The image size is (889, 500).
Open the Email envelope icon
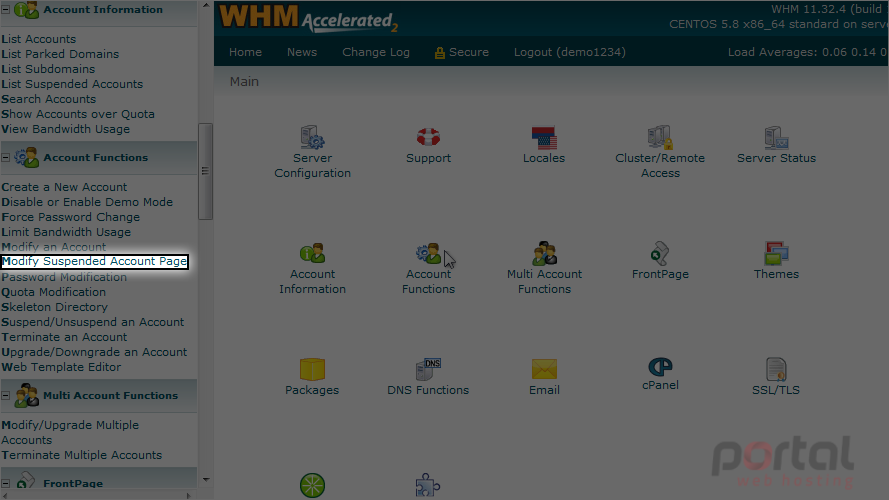(x=544, y=369)
